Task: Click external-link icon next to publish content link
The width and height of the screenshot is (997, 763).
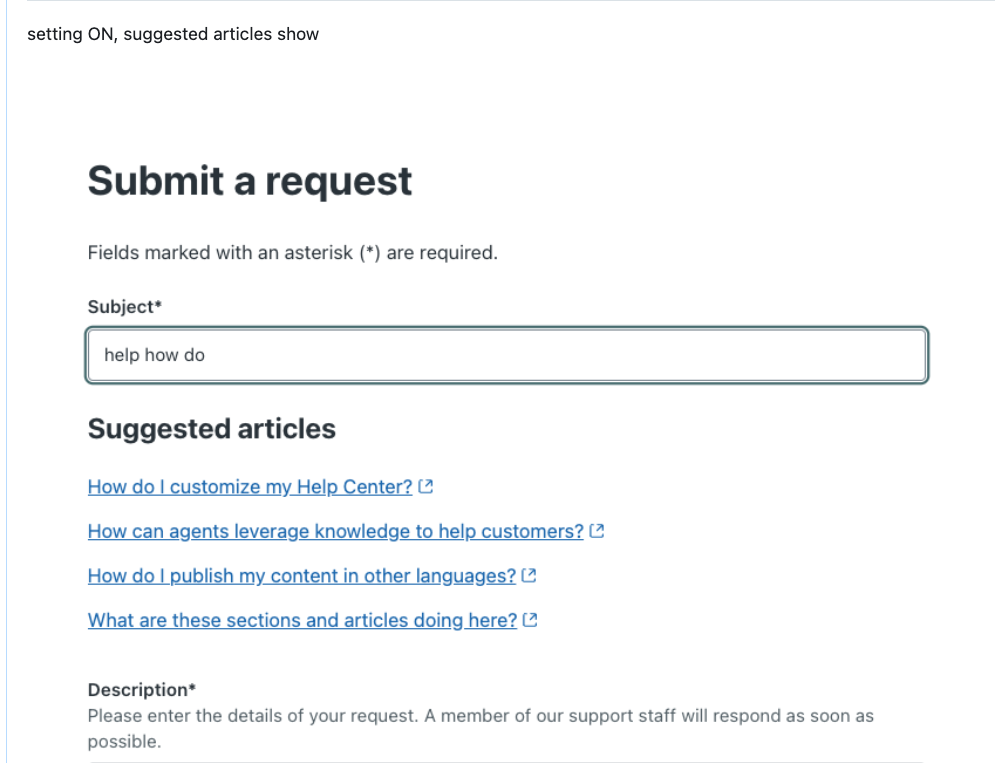Action: click(x=530, y=576)
